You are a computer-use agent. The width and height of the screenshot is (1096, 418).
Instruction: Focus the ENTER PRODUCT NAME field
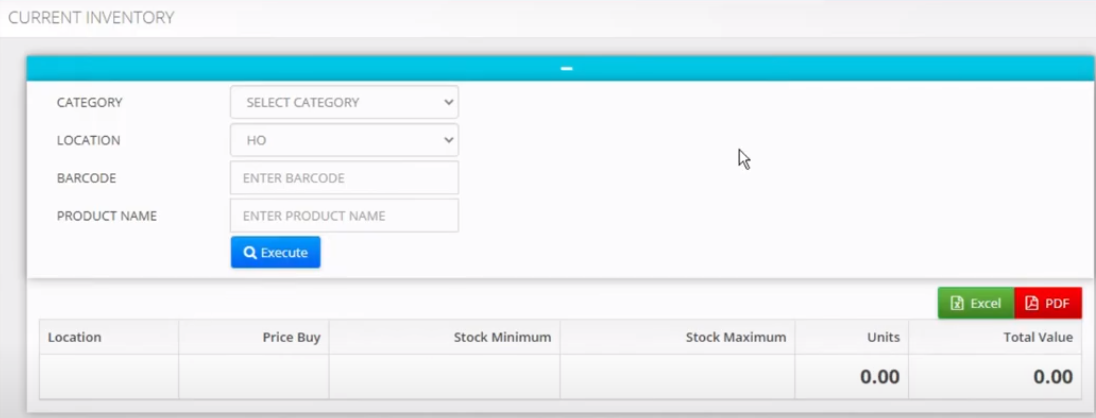[x=344, y=215]
